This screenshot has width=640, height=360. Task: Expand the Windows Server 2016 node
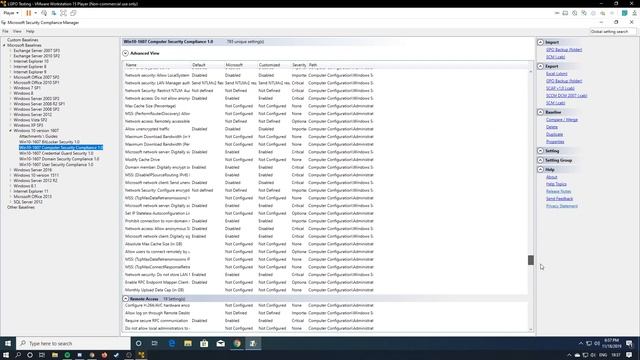click(11, 170)
